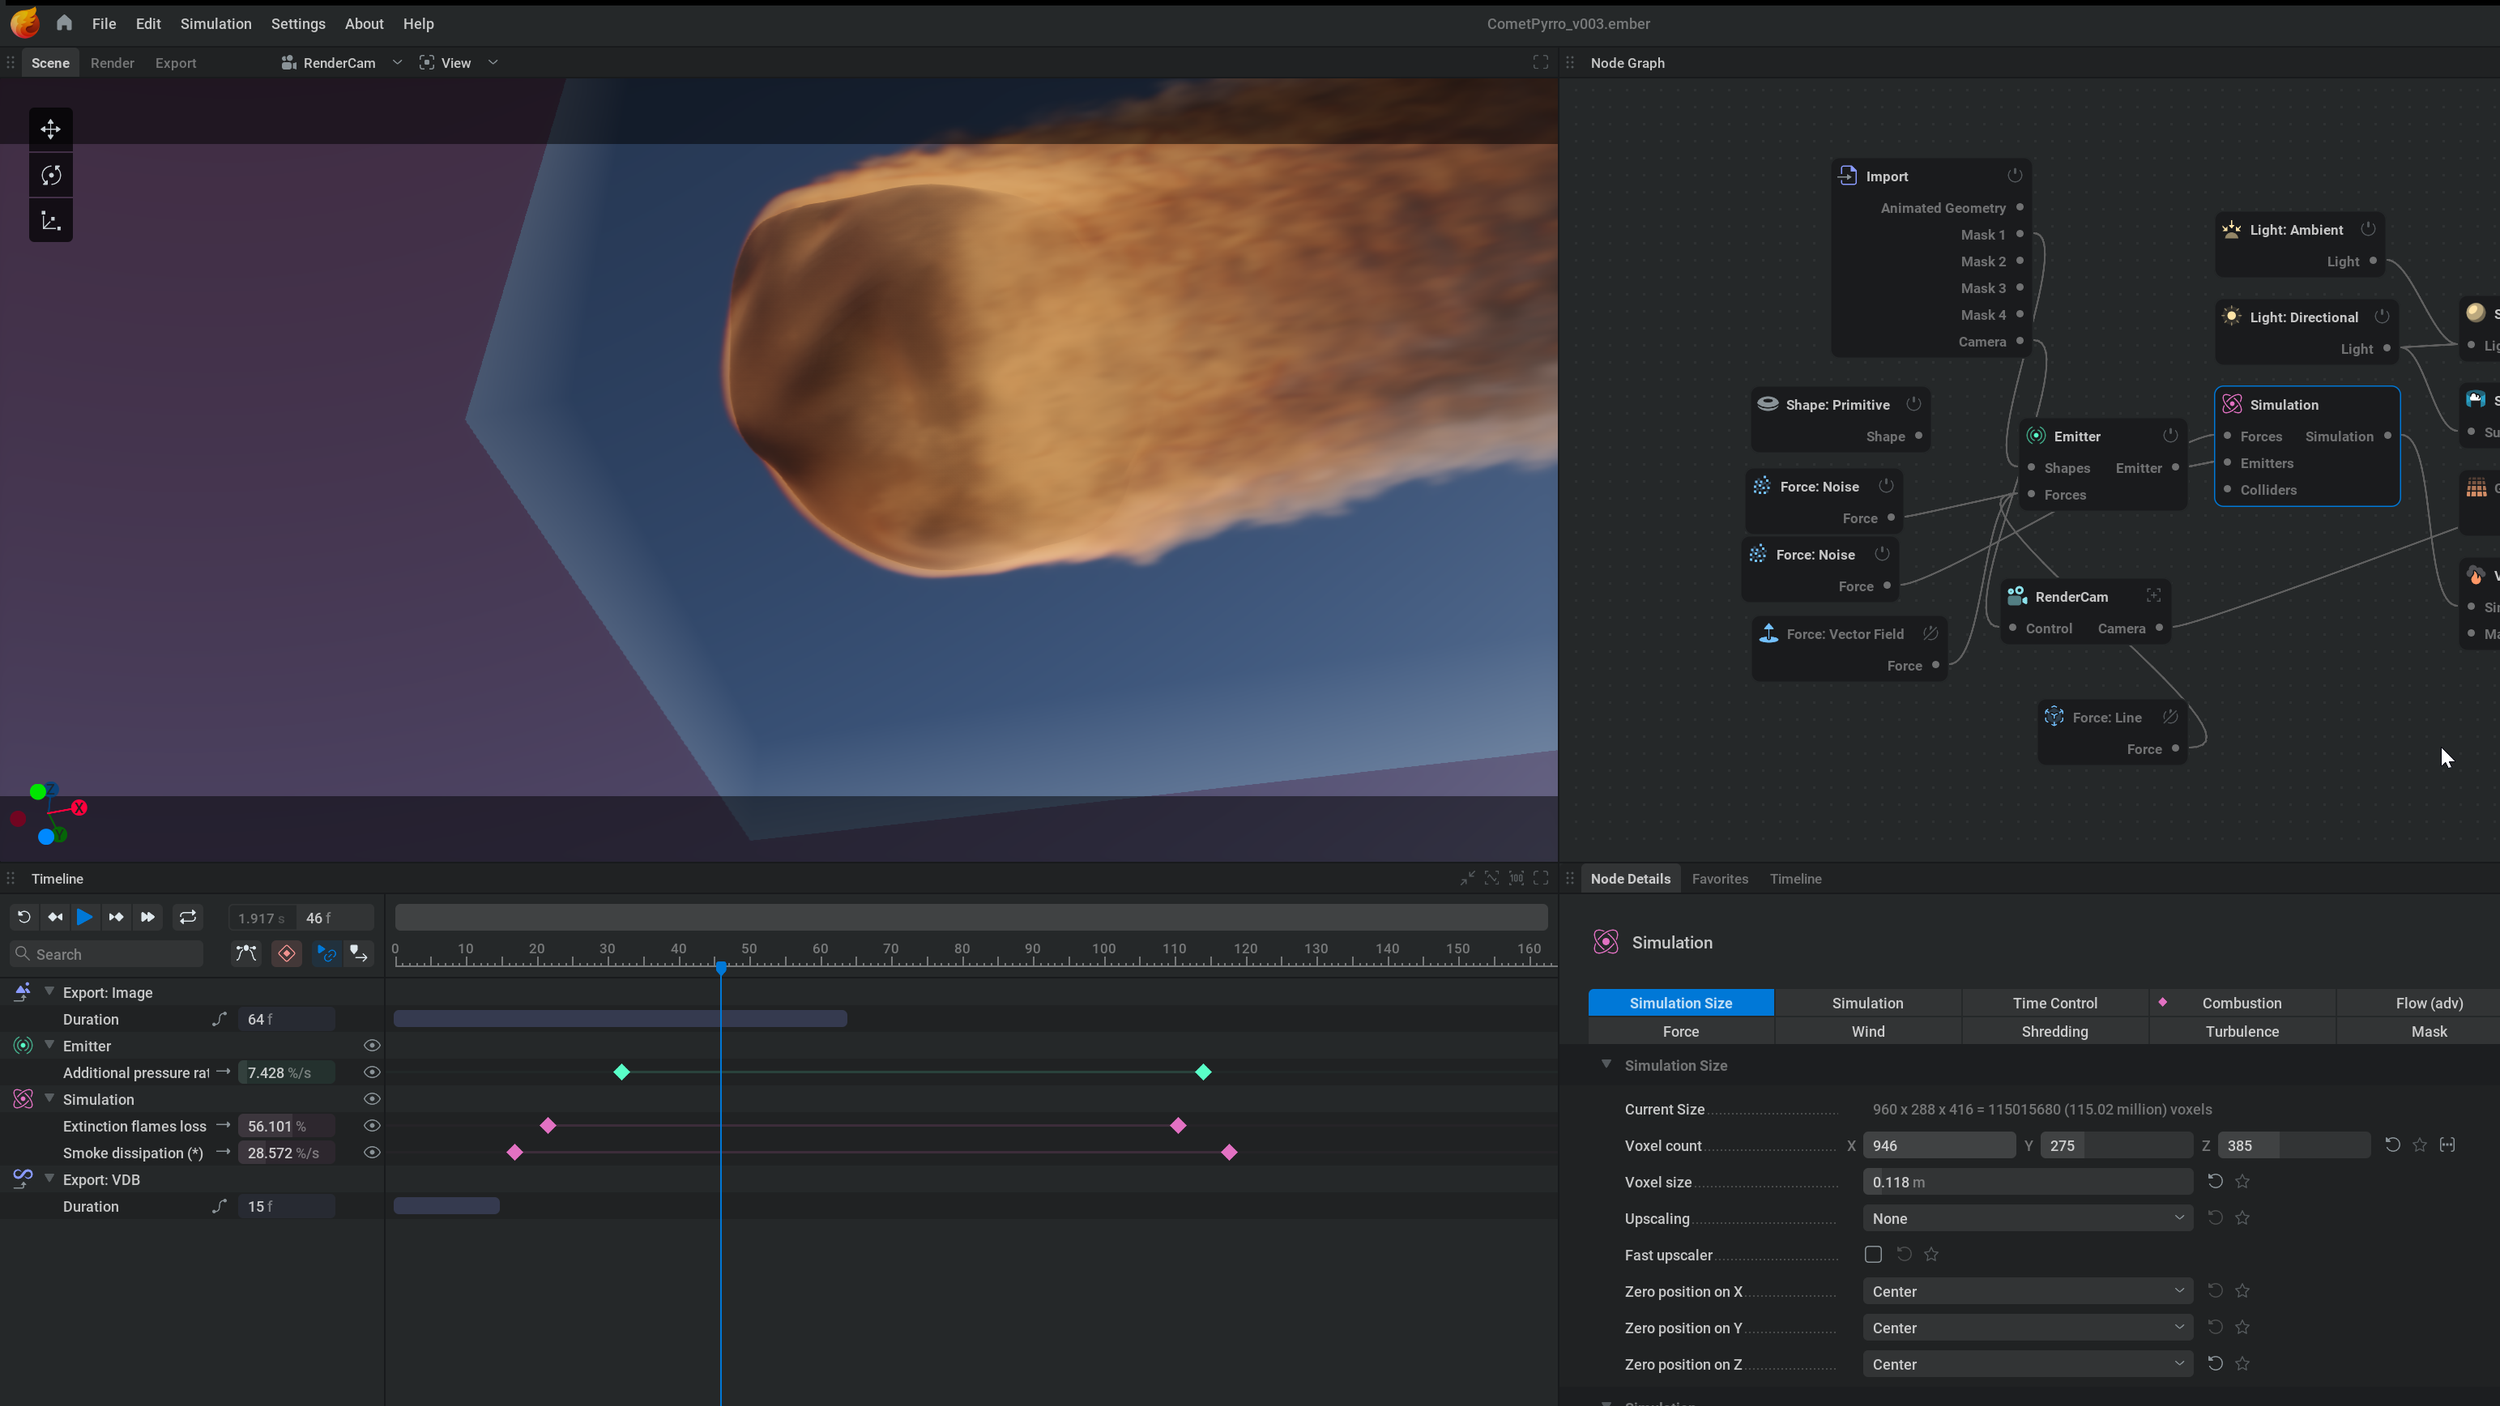This screenshot has height=1406, width=2500.
Task: Start timeline playback with Play button
Action: [85, 917]
